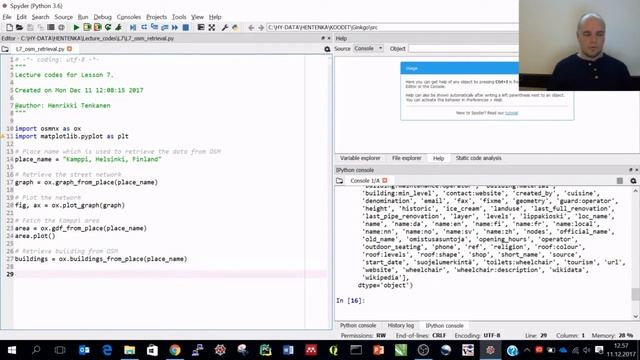Open the Debug menu
The width and height of the screenshot is (640, 360).
(x=102, y=17)
